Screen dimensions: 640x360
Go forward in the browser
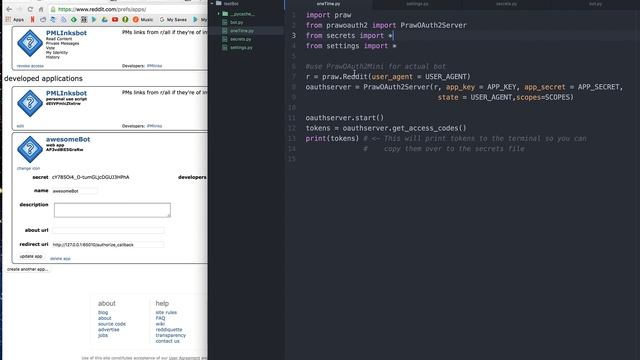[x=20, y=9]
